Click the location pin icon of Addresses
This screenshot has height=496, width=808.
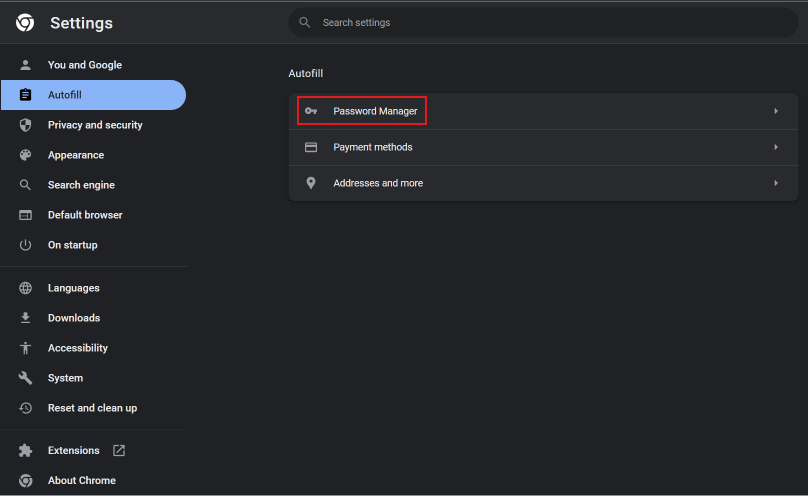pos(311,183)
